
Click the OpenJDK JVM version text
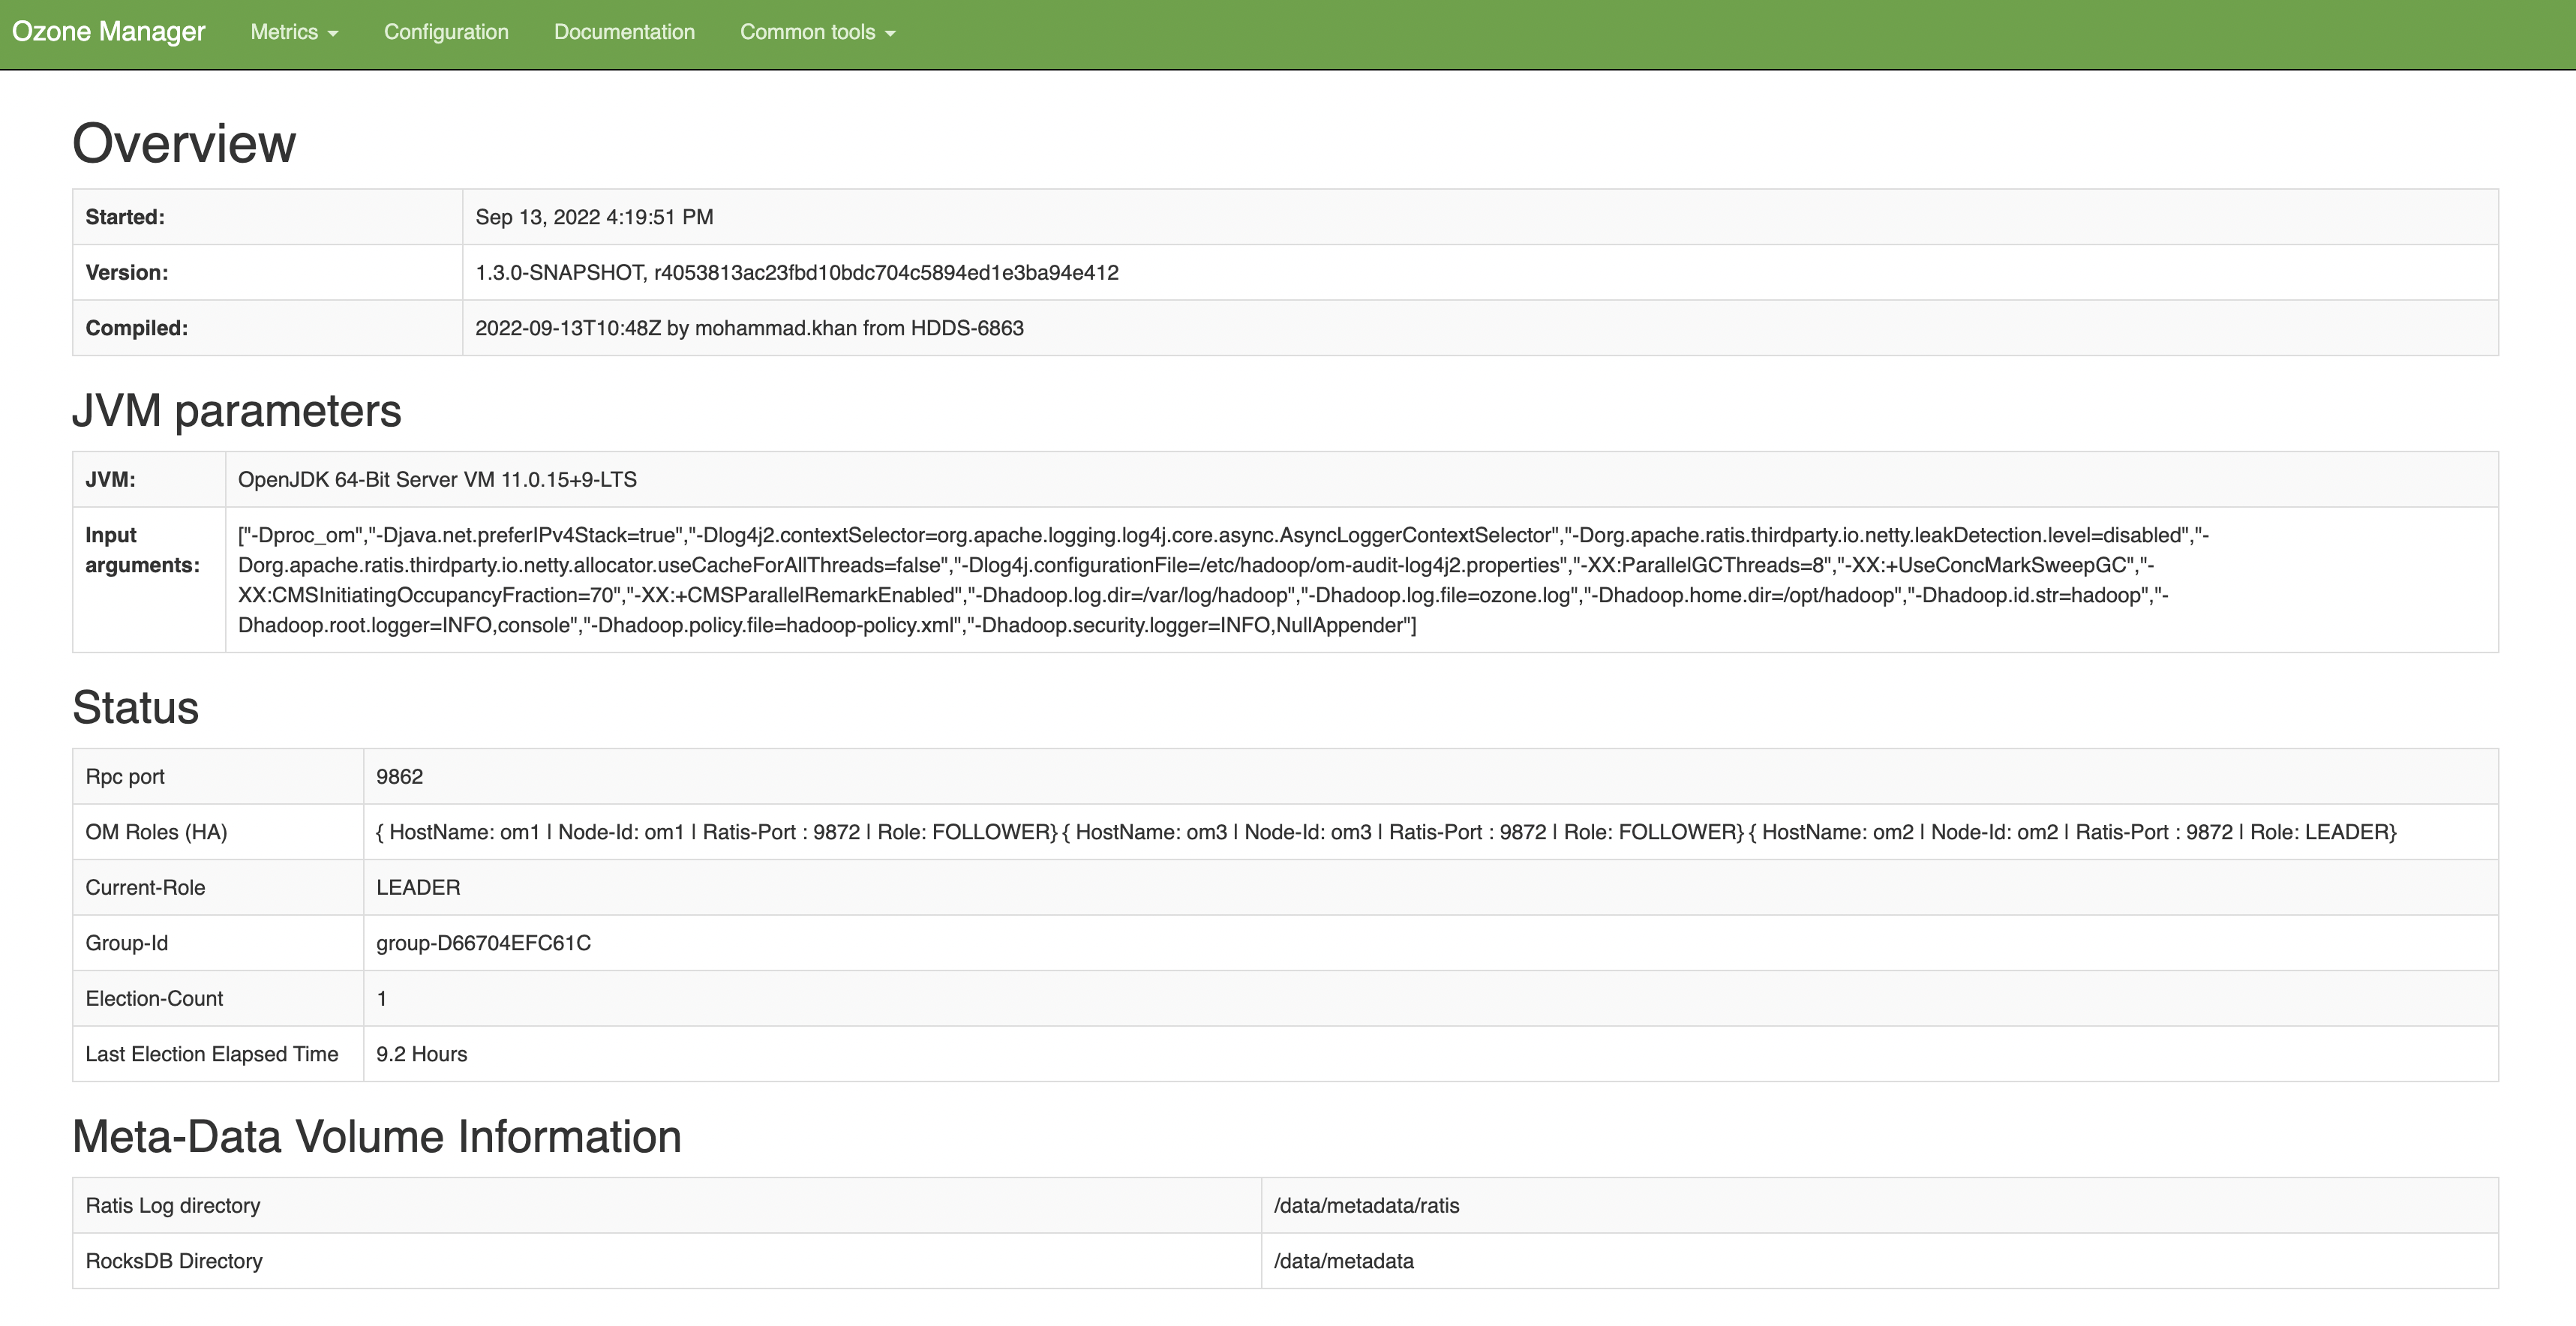(437, 480)
